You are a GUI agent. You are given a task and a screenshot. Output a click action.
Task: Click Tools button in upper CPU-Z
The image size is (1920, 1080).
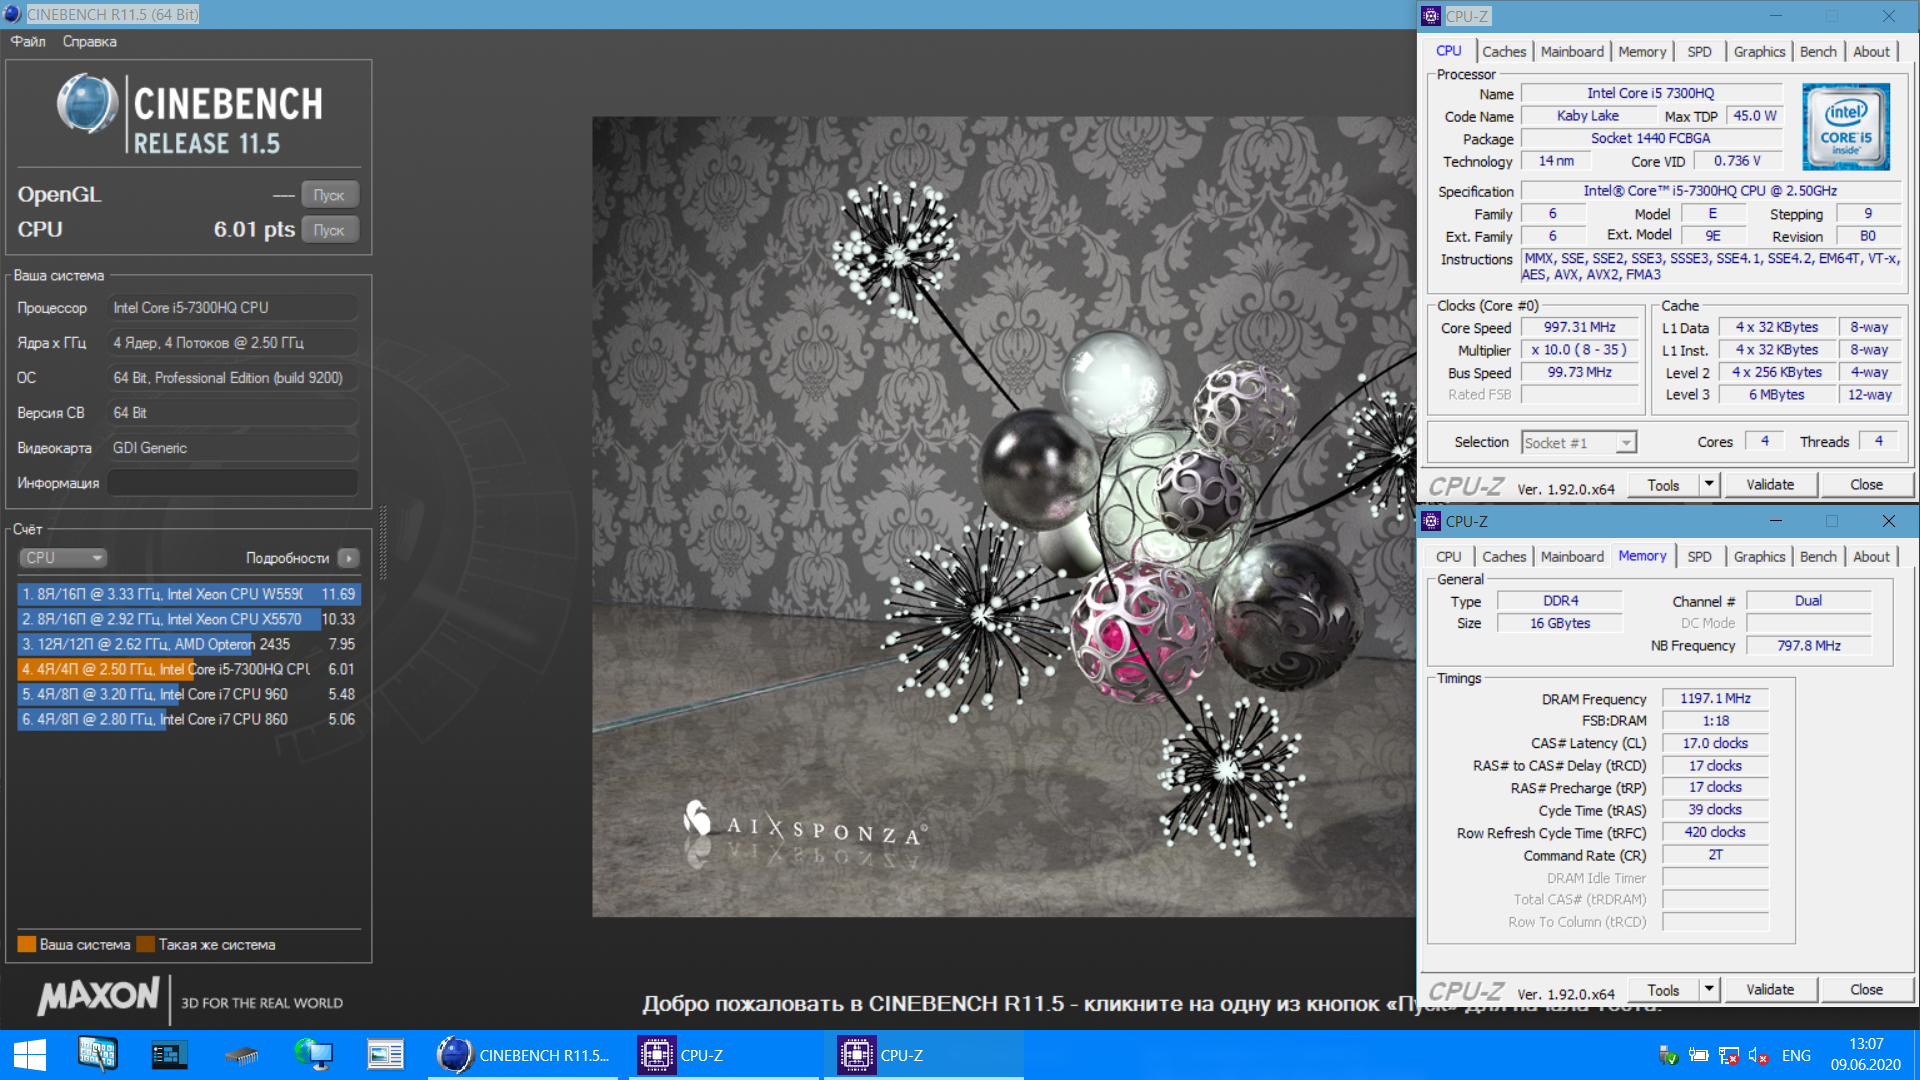pos(1663,485)
